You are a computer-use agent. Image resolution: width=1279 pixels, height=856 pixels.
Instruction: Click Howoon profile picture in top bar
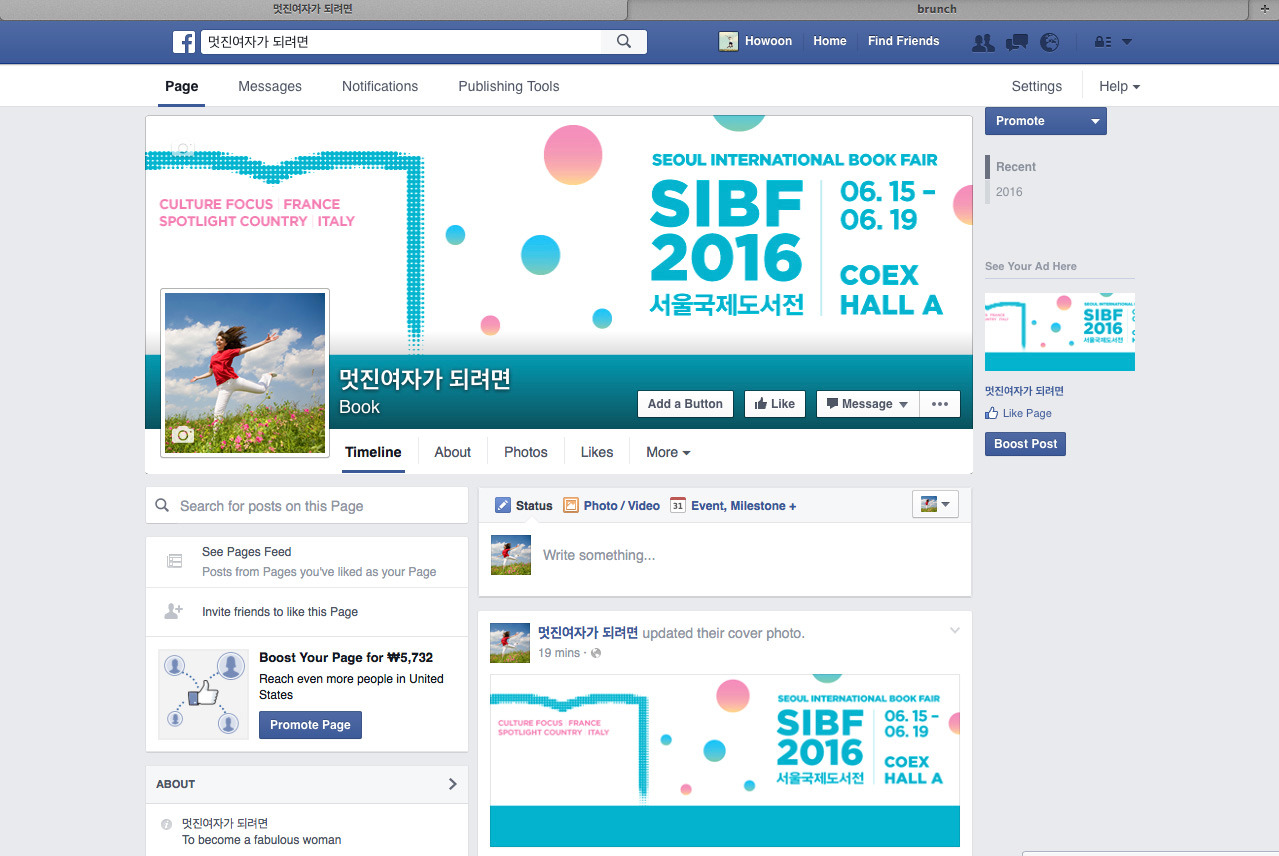729,42
